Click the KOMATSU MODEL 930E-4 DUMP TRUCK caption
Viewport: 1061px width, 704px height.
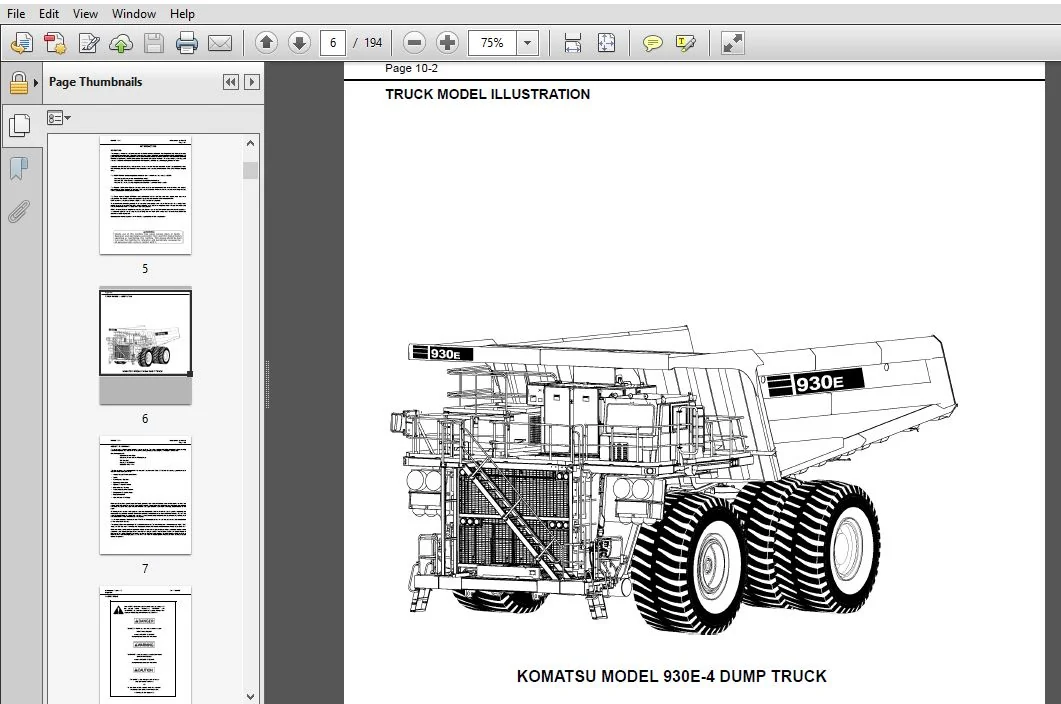(671, 676)
